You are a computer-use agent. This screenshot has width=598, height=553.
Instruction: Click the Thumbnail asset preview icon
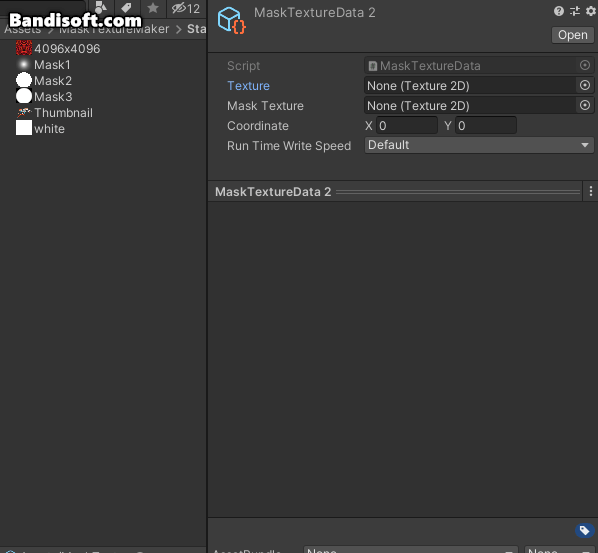(24, 112)
